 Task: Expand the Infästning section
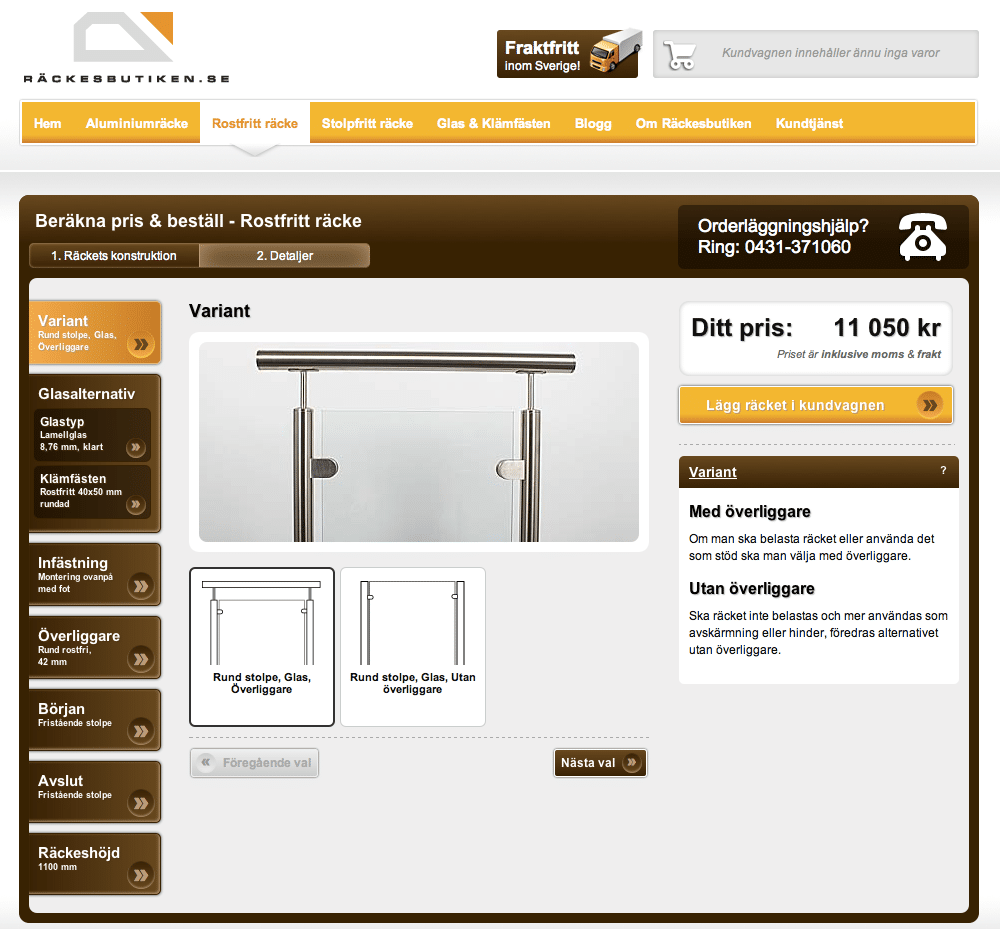pos(95,575)
